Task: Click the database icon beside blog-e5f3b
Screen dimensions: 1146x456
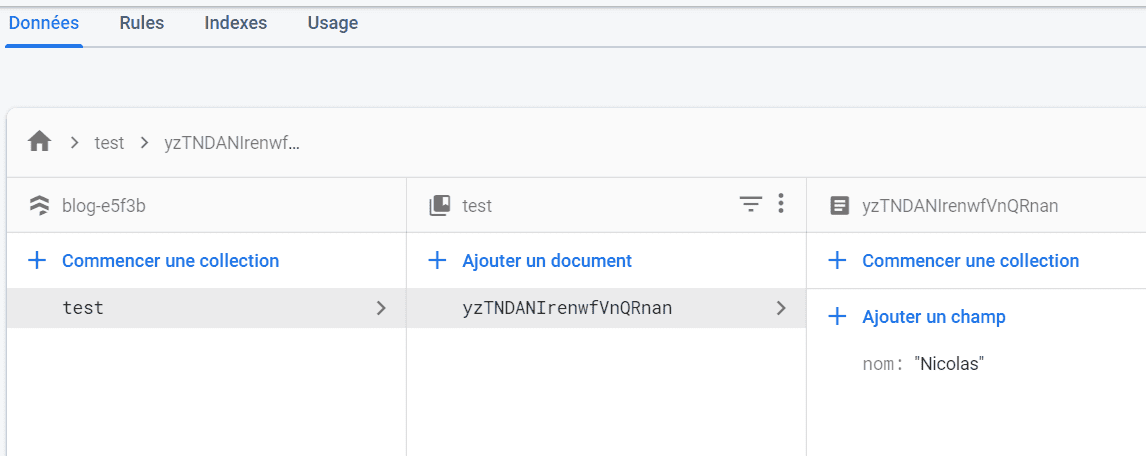Action: [x=40, y=206]
